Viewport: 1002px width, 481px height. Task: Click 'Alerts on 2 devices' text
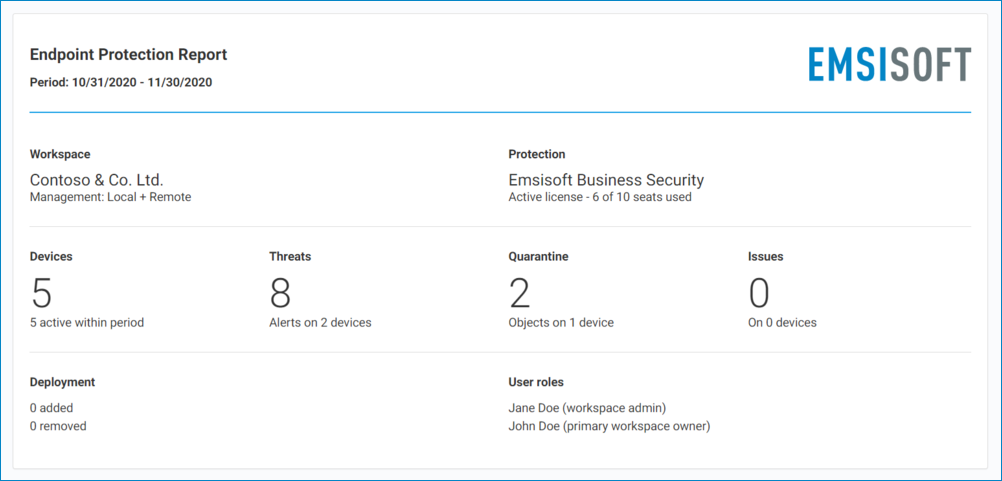(320, 323)
